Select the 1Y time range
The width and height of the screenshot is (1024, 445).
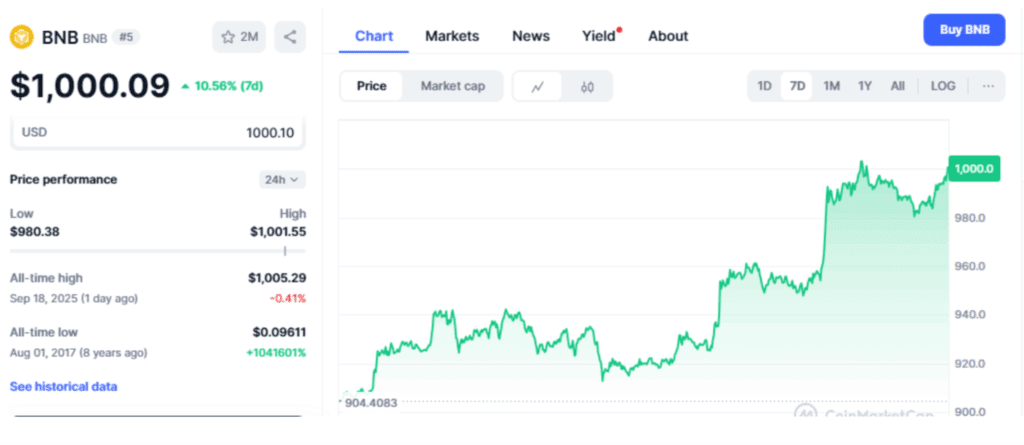pos(864,86)
